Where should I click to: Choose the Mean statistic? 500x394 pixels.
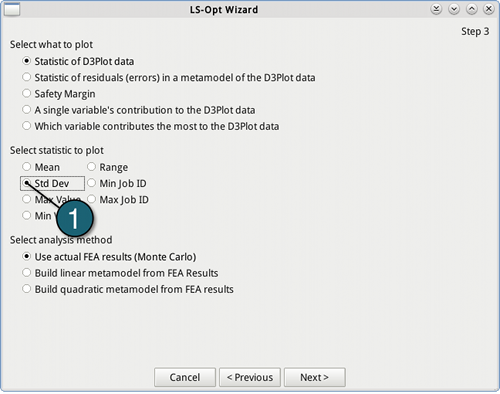coord(41,167)
